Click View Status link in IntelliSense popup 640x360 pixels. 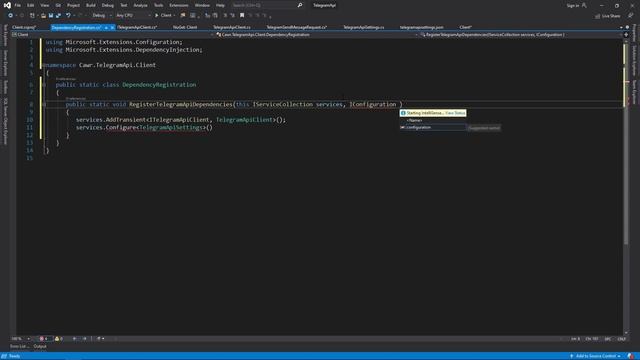pos(455,113)
